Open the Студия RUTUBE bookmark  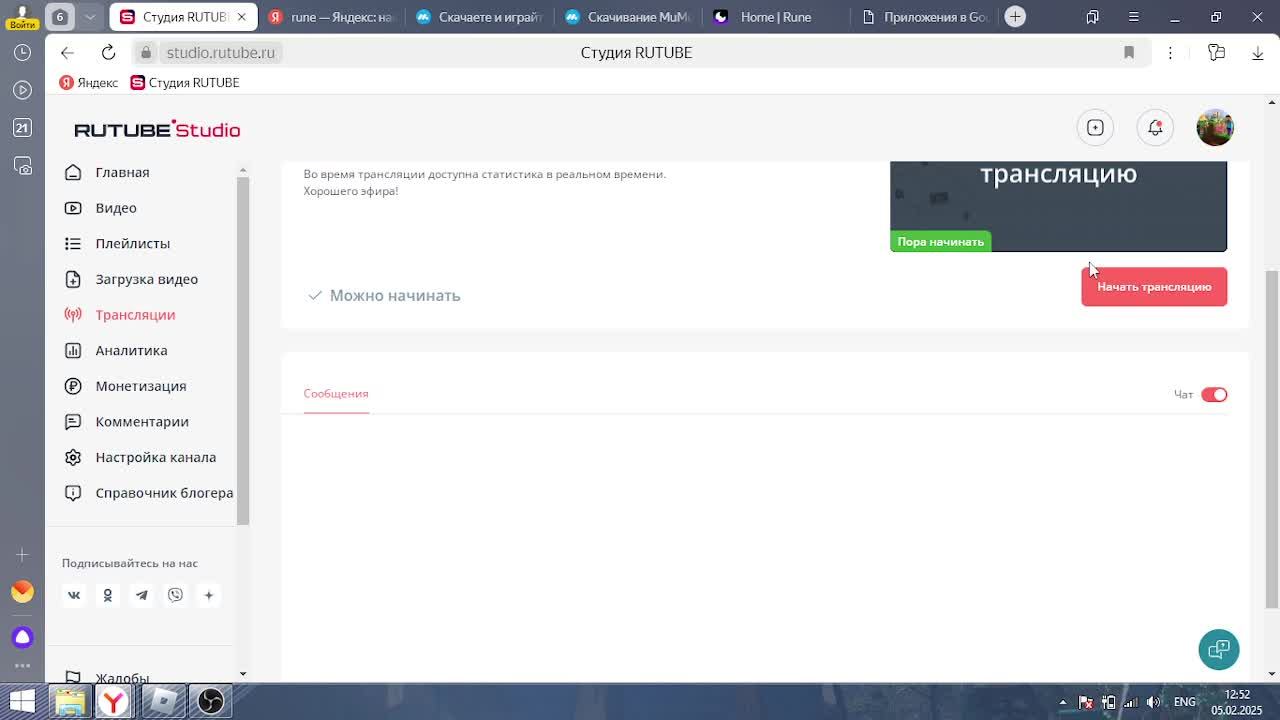(185, 82)
